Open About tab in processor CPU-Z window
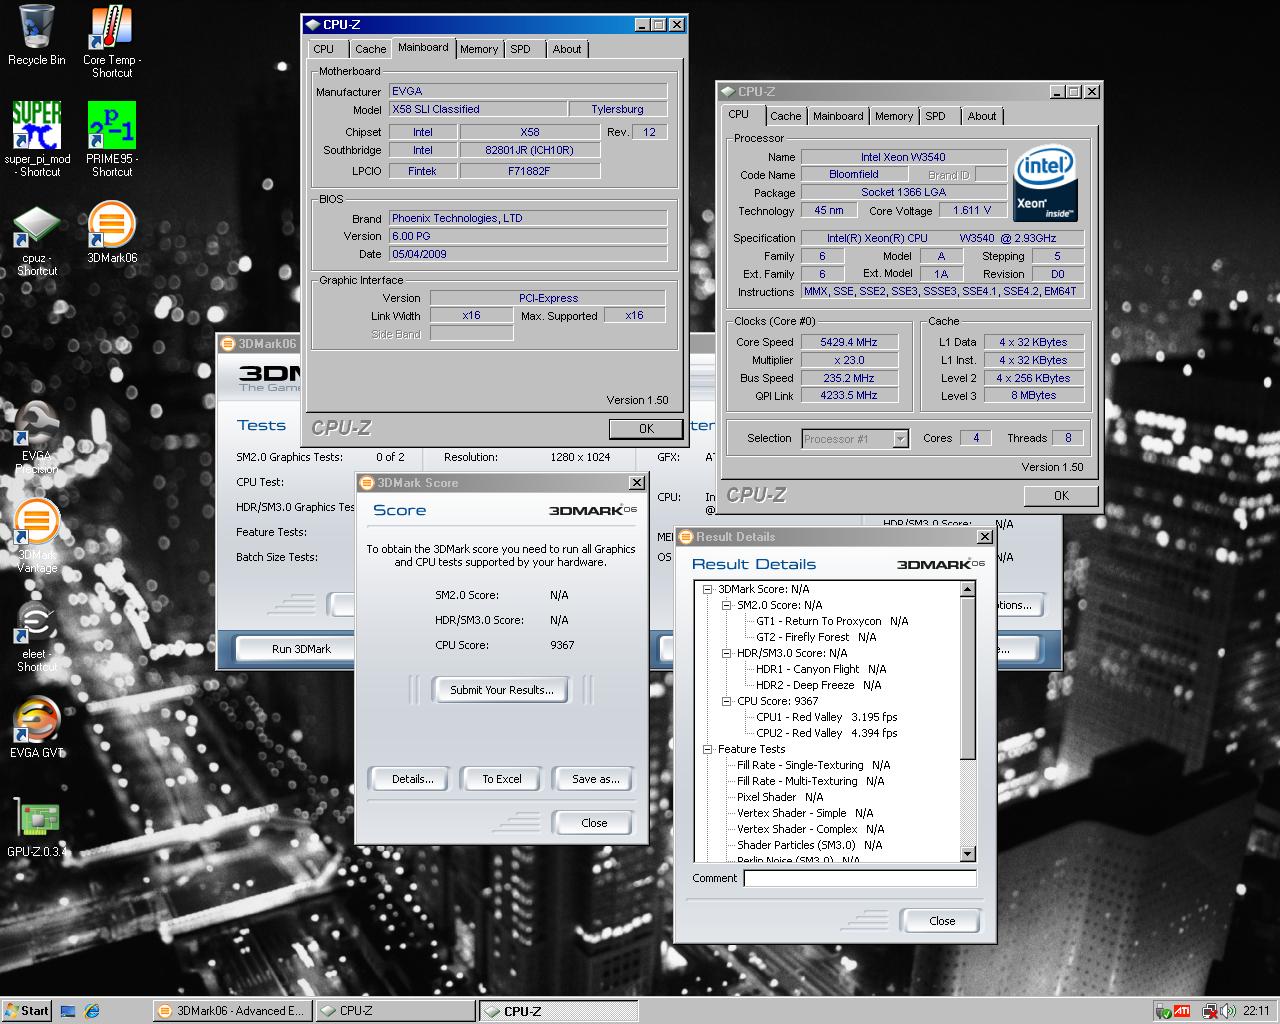Viewport: 1280px width, 1024px height. pyautogui.click(x=982, y=116)
